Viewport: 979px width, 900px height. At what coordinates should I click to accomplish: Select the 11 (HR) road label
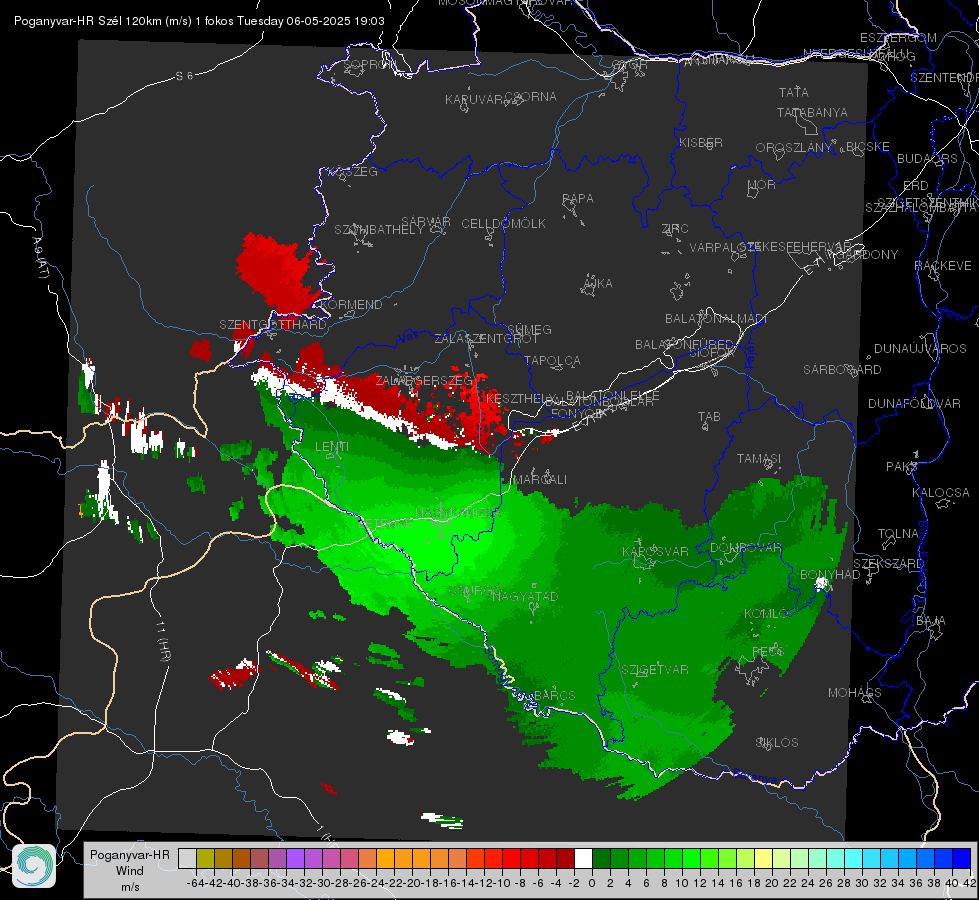[163, 641]
